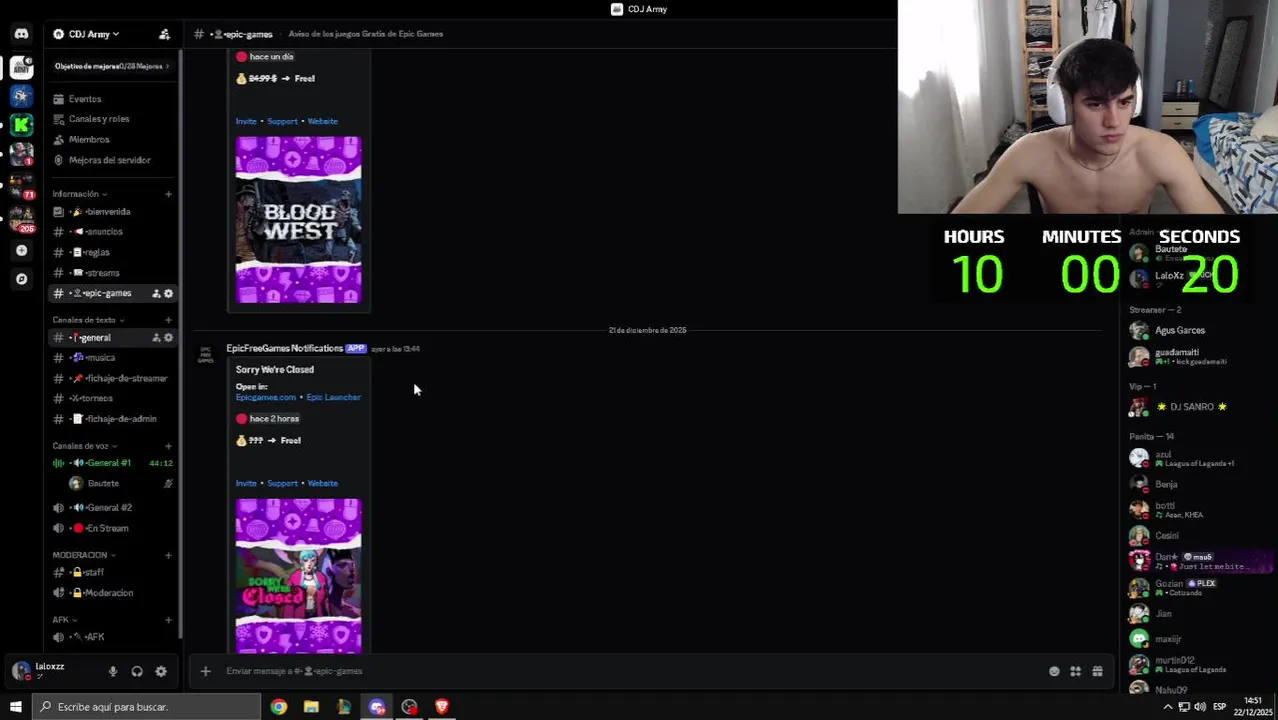Click the message input field for epic-games

click(630, 671)
